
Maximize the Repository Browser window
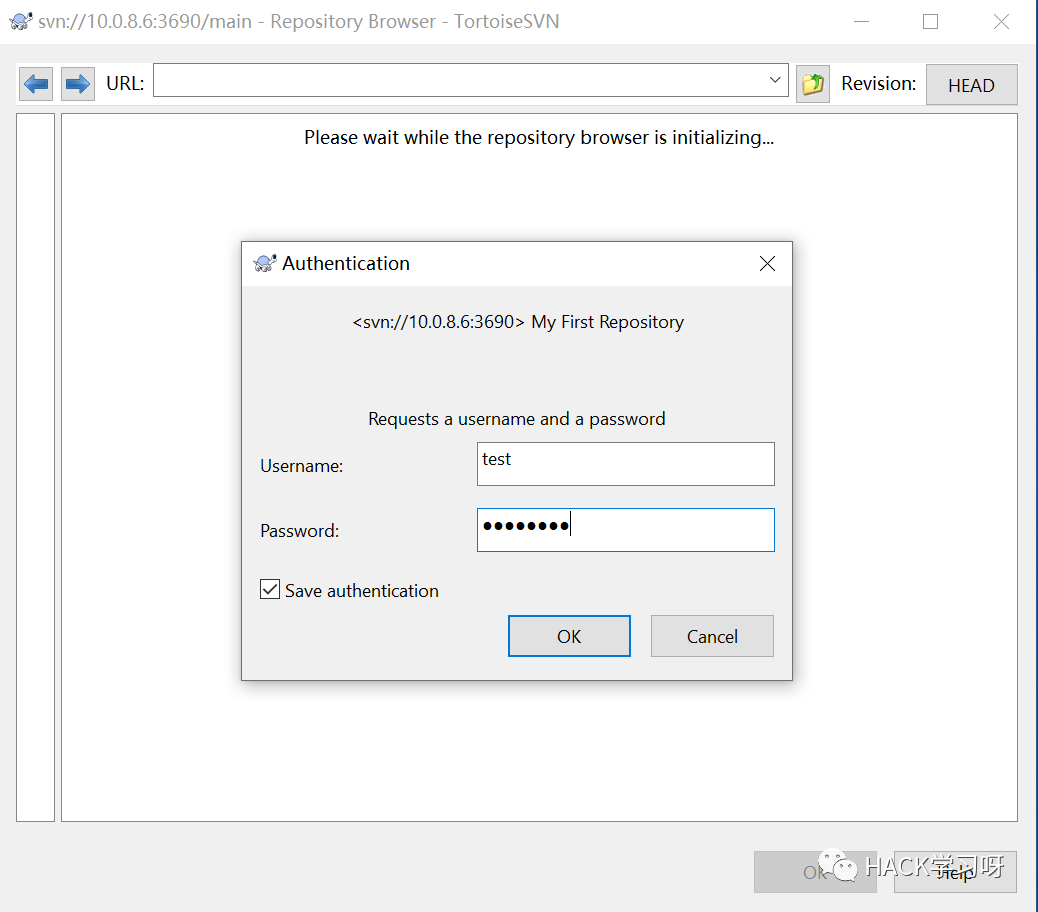(931, 22)
